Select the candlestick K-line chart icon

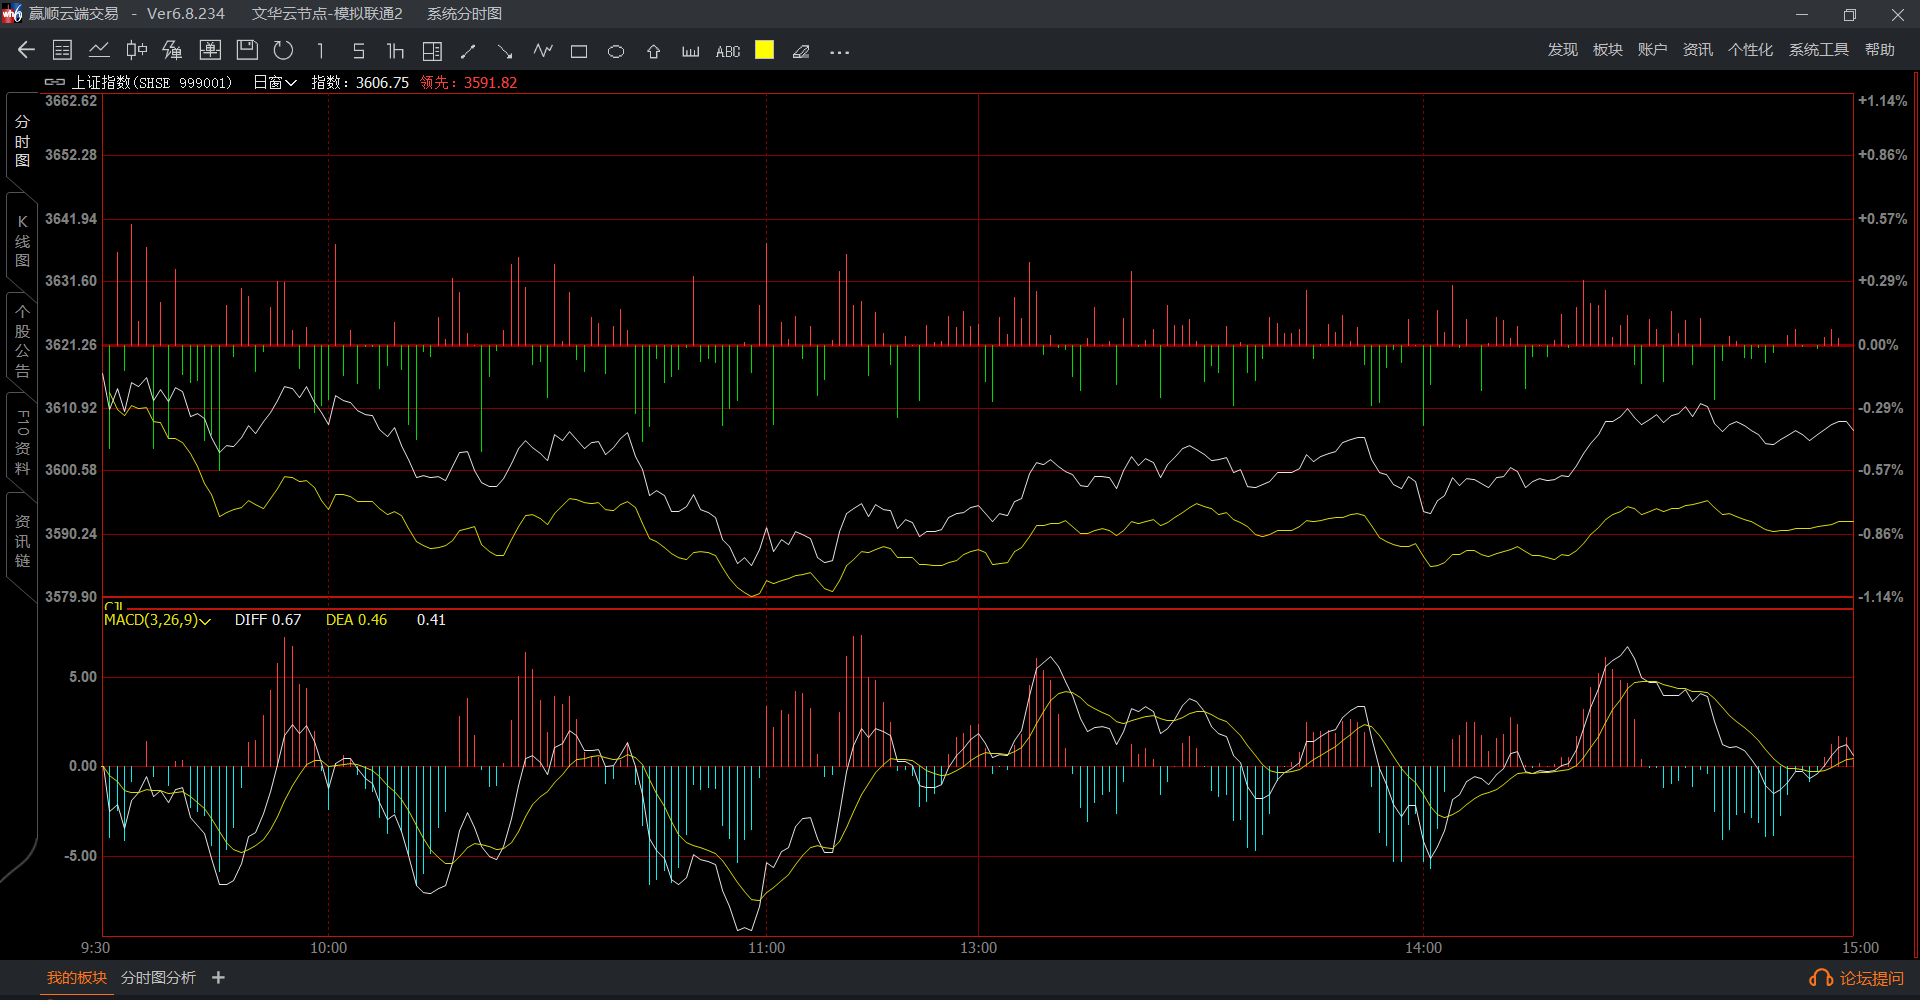point(136,51)
